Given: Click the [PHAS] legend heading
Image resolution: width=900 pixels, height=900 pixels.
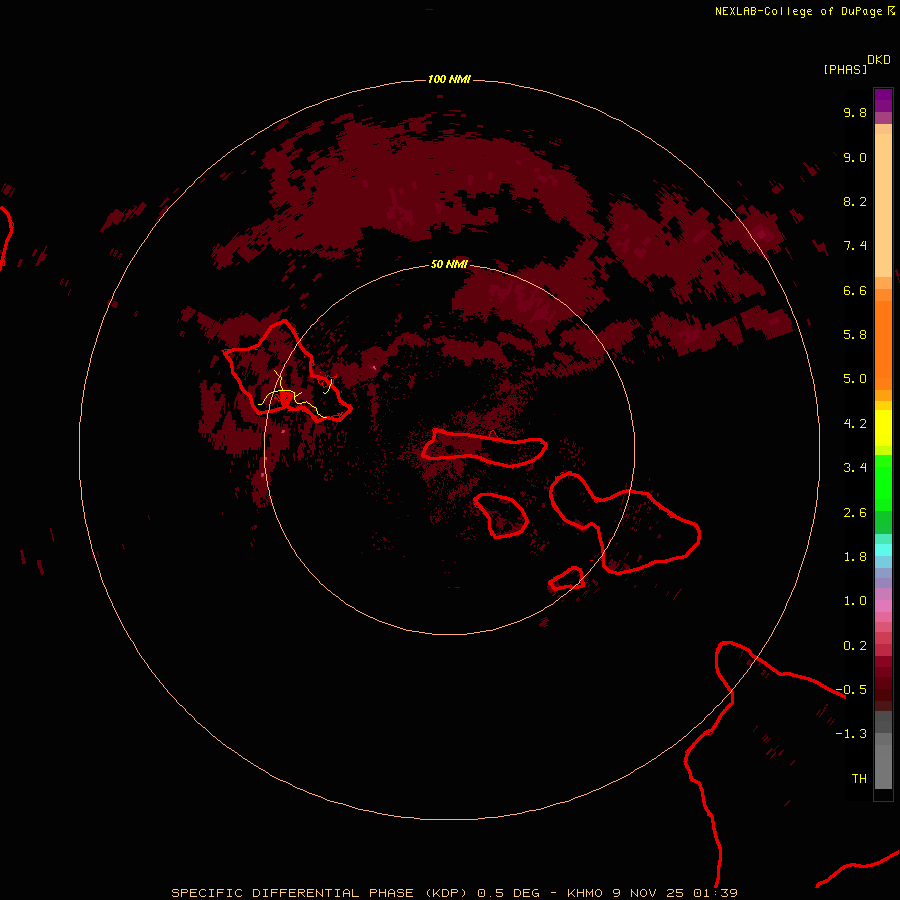Looking at the screenshot, I should pyautogui.click(x=845, y=69).
